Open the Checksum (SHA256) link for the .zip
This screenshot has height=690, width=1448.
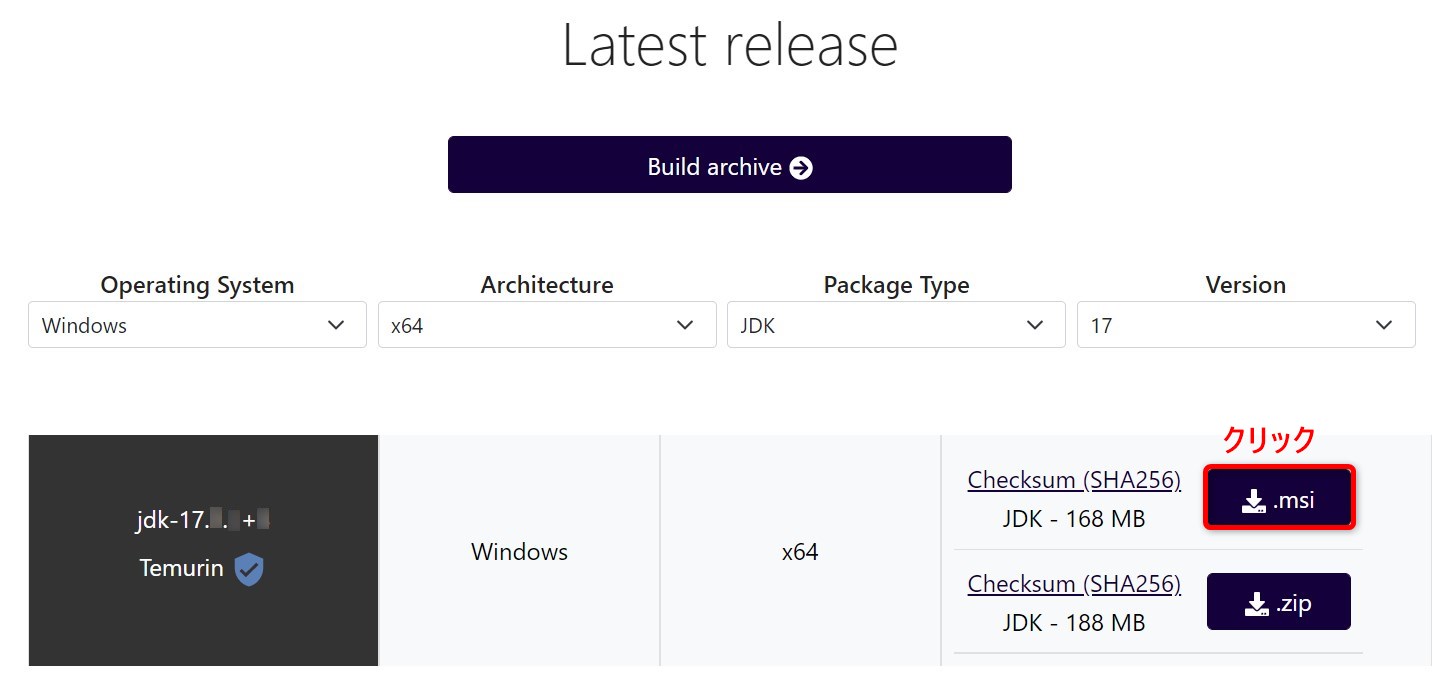click(1074, 583)
